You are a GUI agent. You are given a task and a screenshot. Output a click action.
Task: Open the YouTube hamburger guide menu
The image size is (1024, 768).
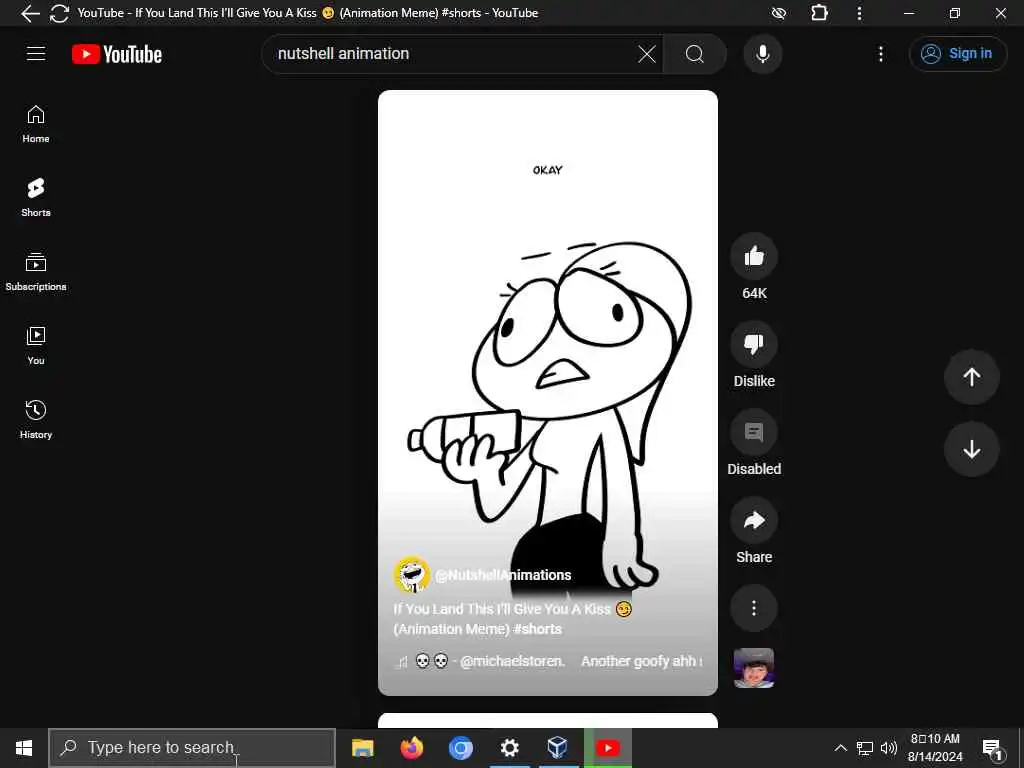click(x=36, y=54)
